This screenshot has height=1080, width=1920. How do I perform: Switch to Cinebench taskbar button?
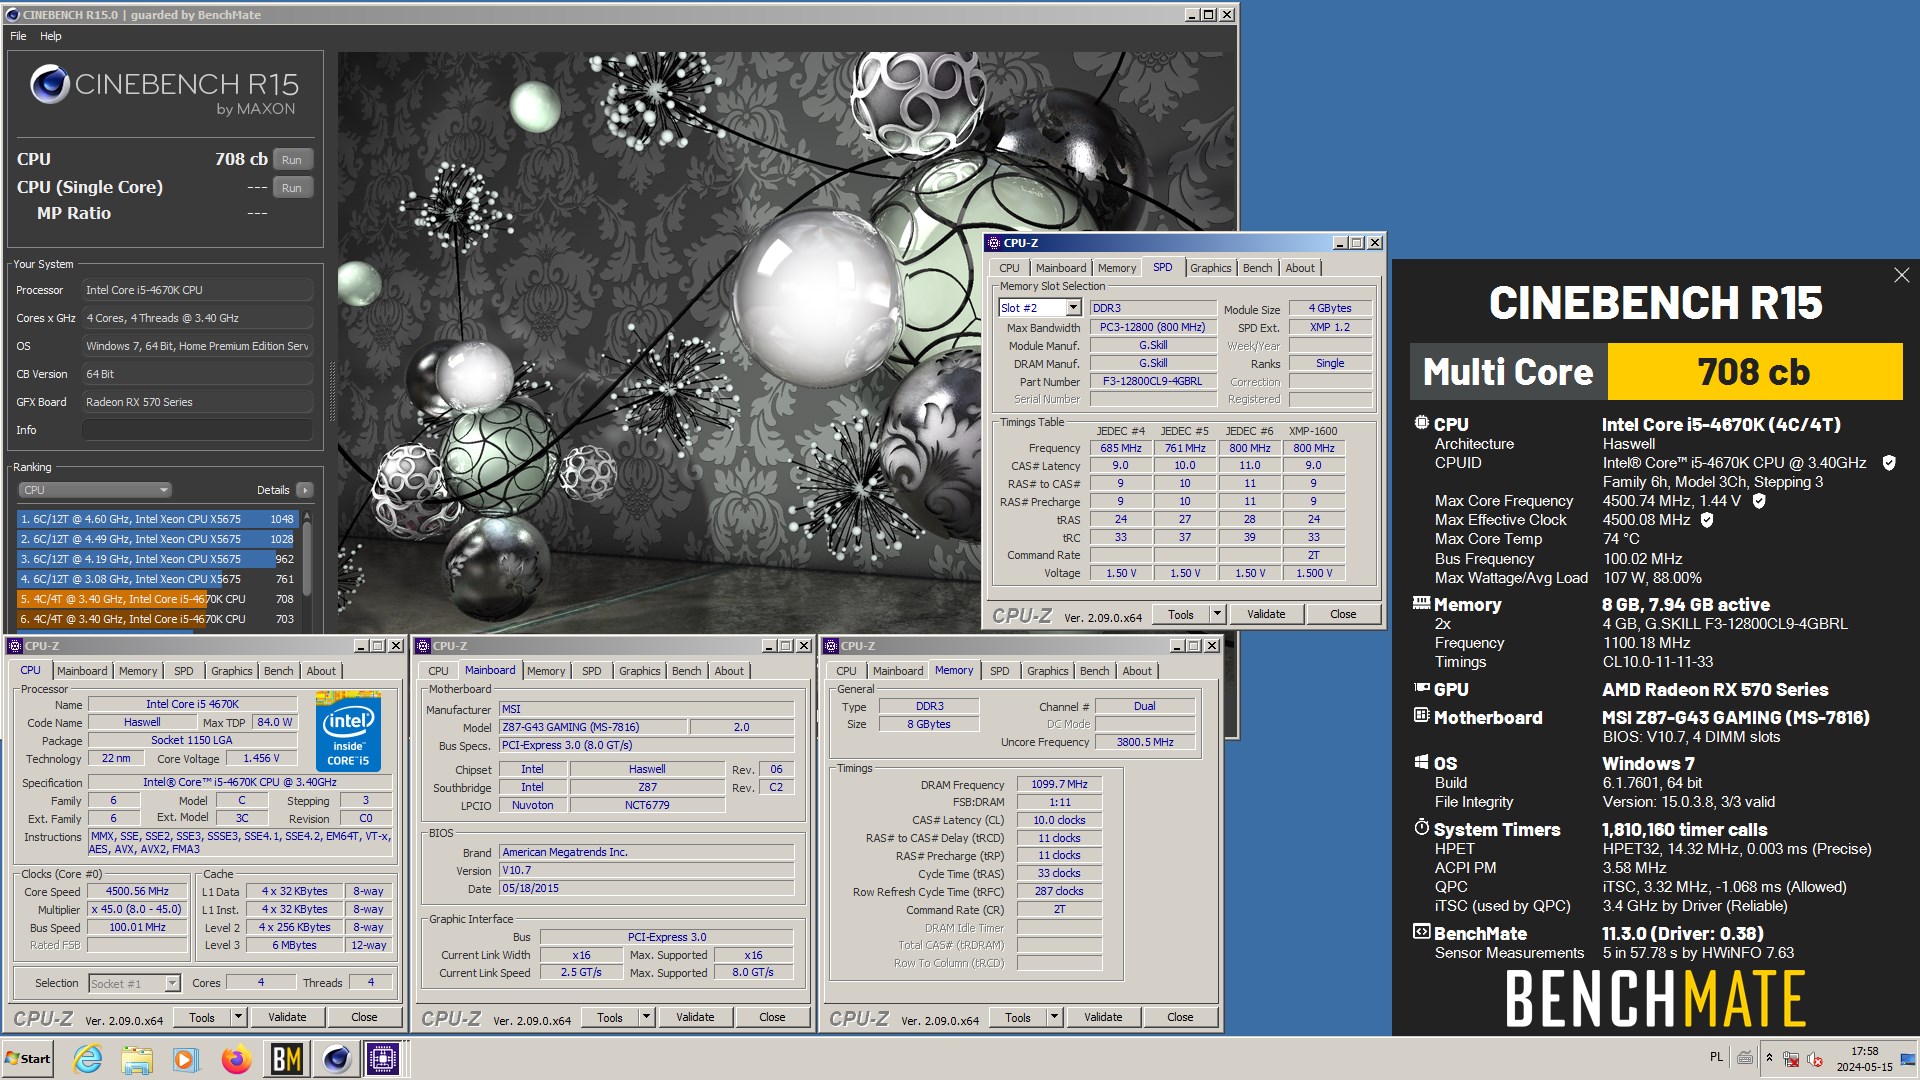336,1058
